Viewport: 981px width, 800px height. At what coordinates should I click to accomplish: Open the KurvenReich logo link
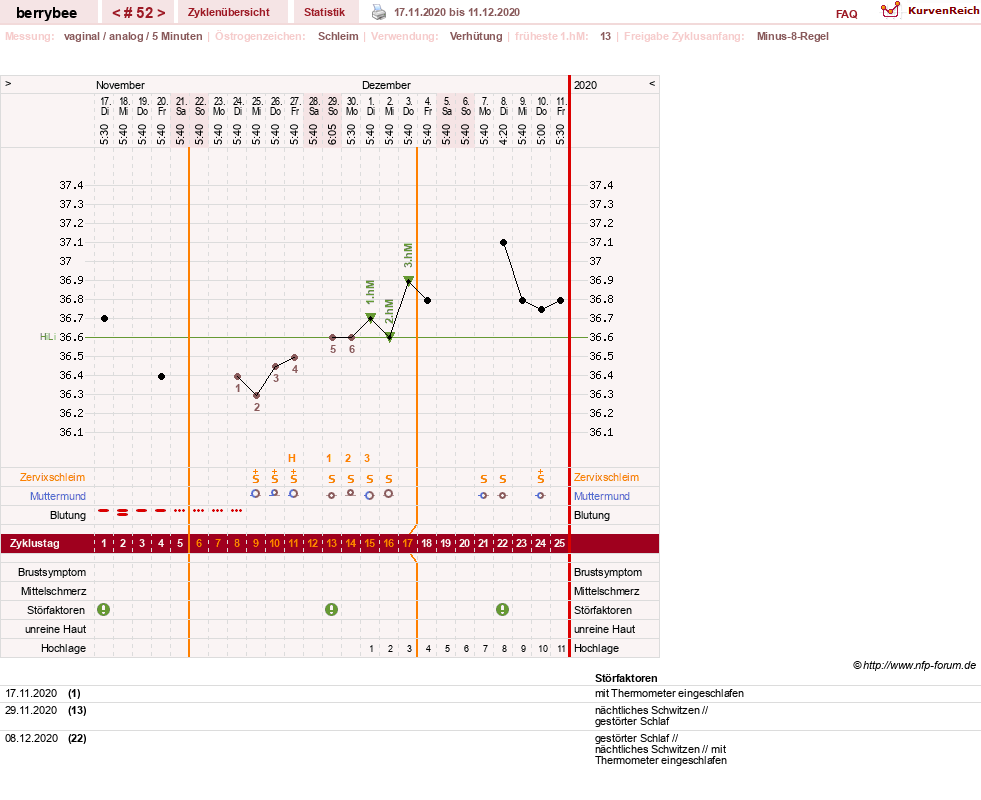(x=930, y=11)
